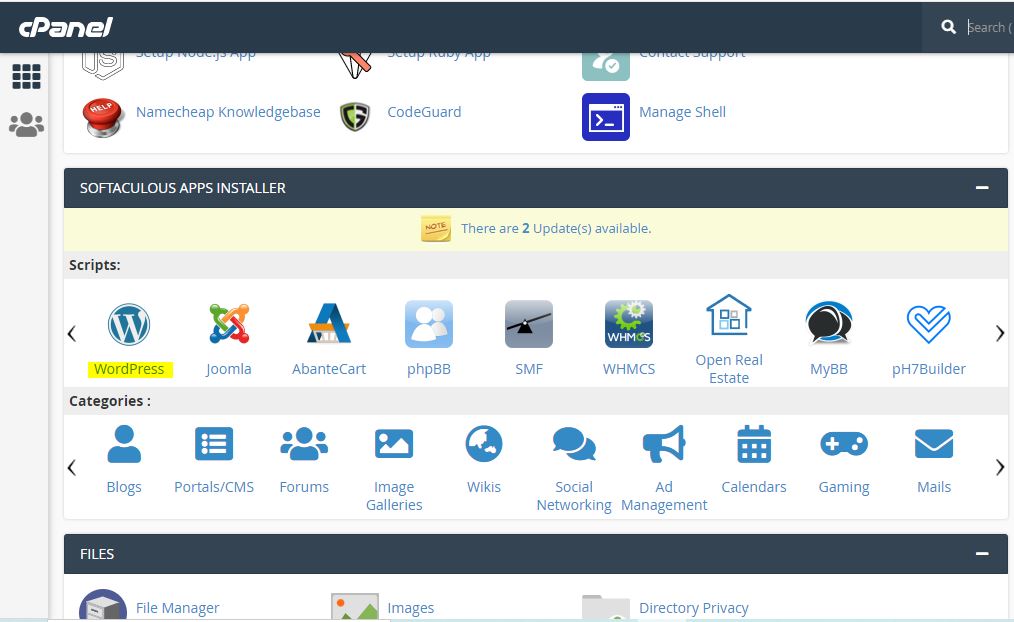Open the Gaming controller category icon
This screenshot has height=622, width=1014.
coord(844,444)
